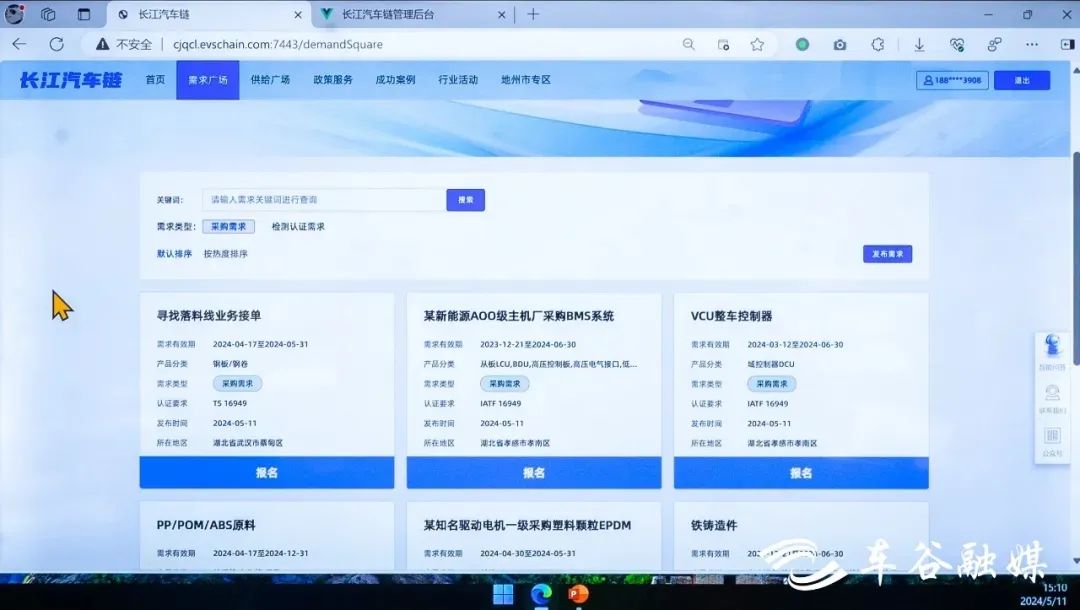Open the 智能问答 robot assistant icon

tap(1053, 348)
